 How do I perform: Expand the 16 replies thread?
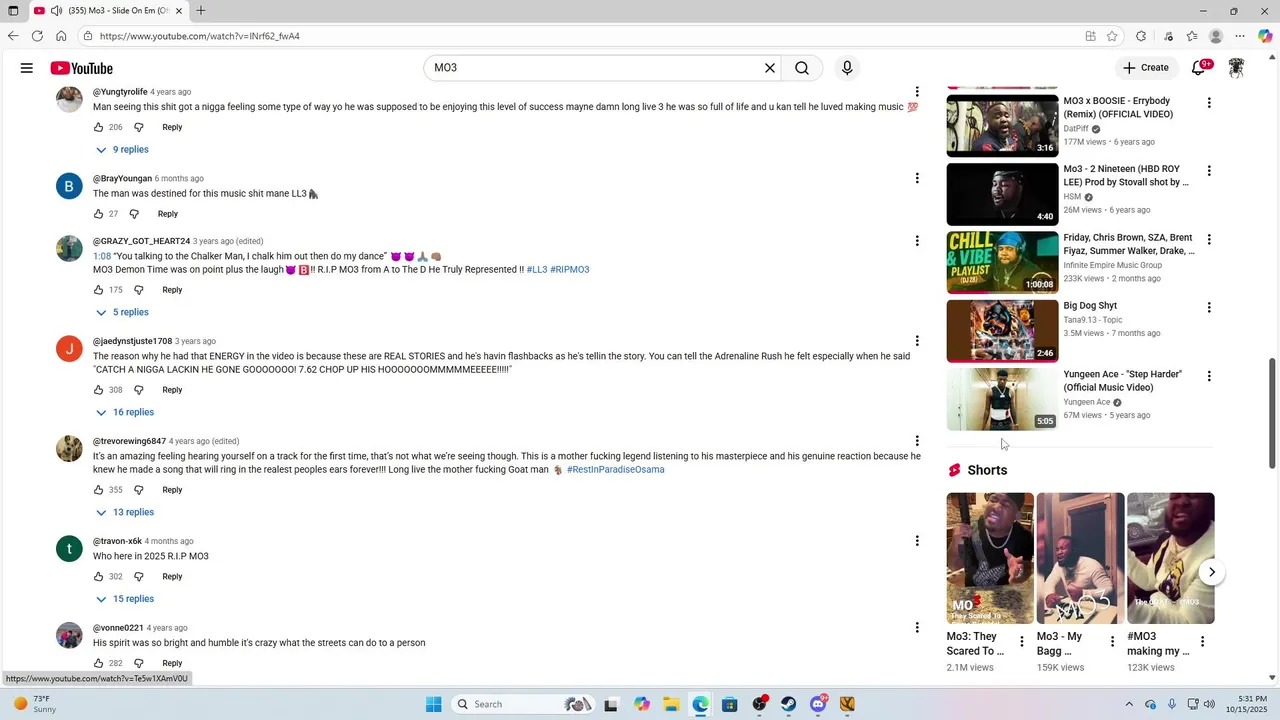click(x=125, y=412)
